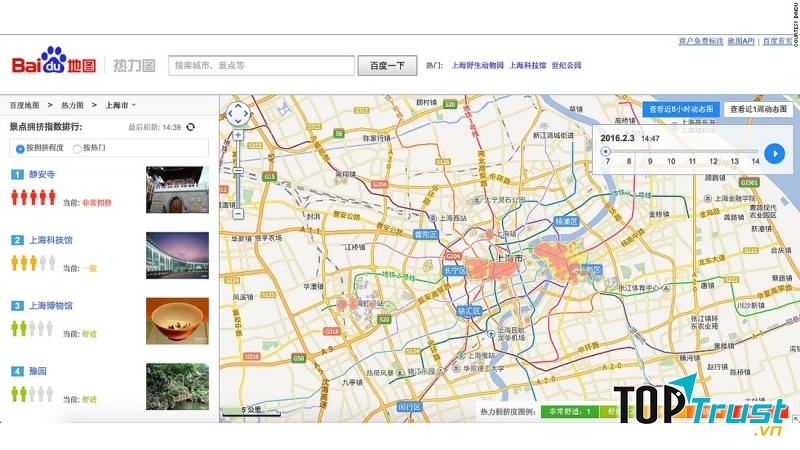Click the 上海金融学院 marker on the map
800x450 pixels.
coord(708,198)
